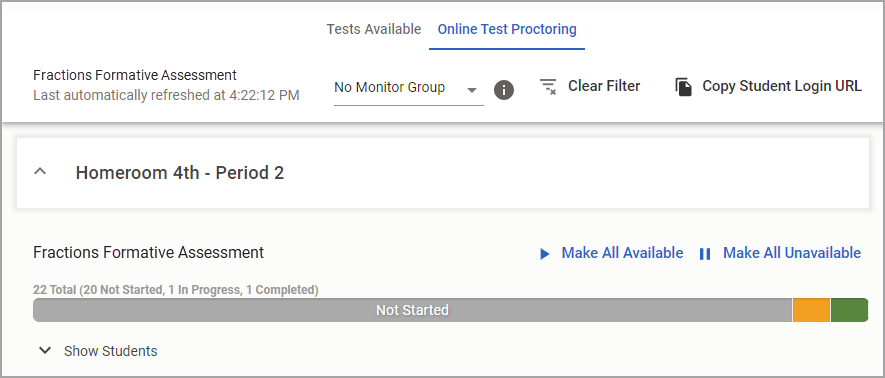This screenshot has width=885, height=378.
Task: Click the Show Students label
Action: coord(111,351)
